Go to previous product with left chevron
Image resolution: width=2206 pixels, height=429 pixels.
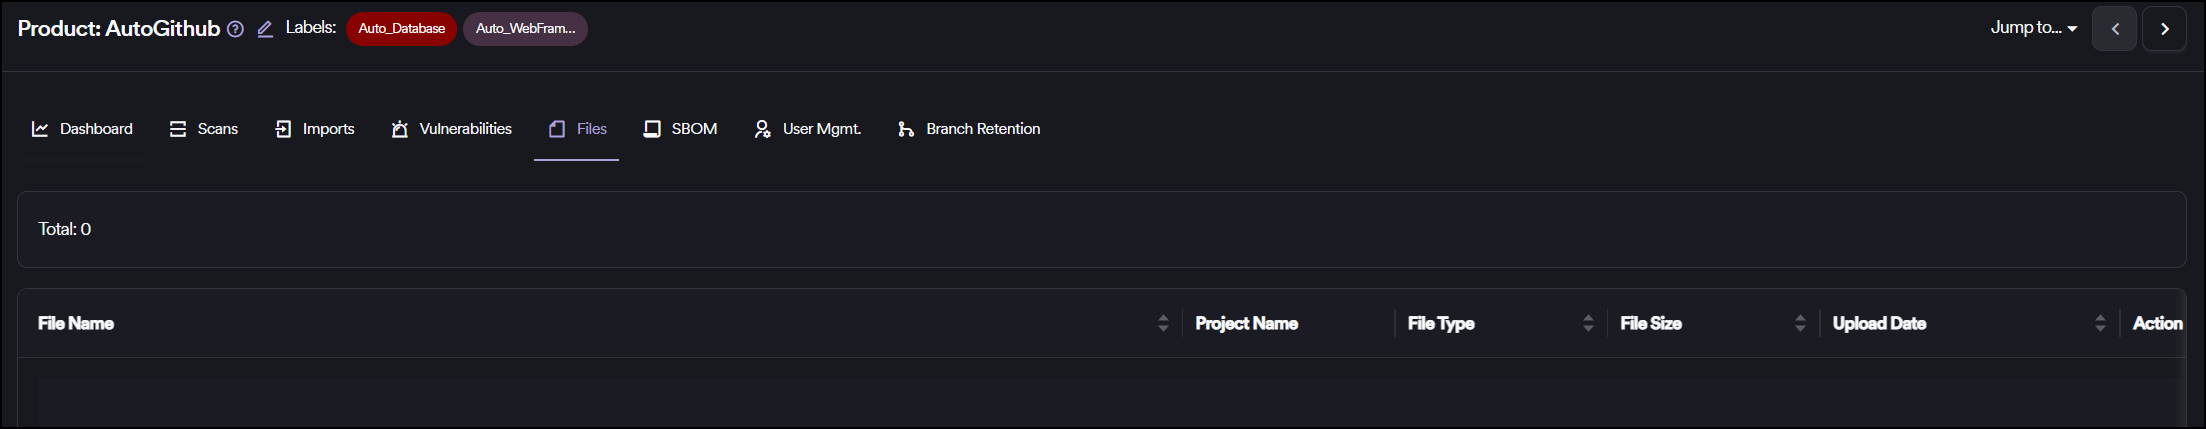pos(2114,29)
